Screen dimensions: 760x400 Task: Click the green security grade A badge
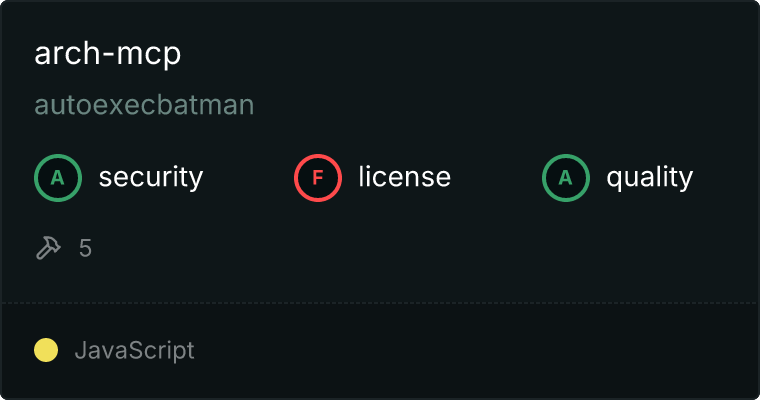[58, 178]
